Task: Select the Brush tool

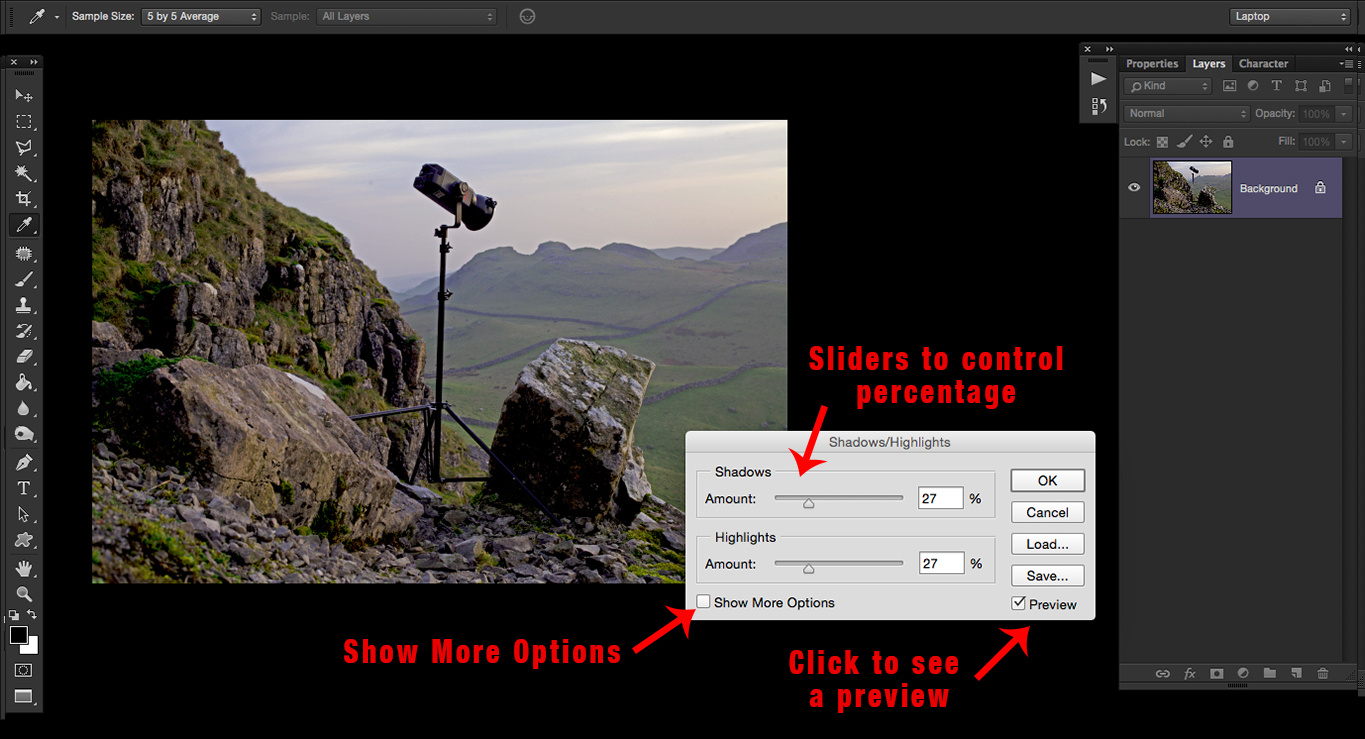Action: (24, 280)
